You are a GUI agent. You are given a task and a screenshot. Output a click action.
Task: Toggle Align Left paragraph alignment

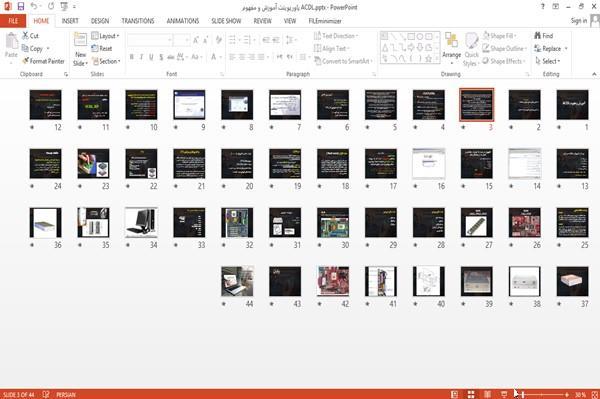[232, 57]
